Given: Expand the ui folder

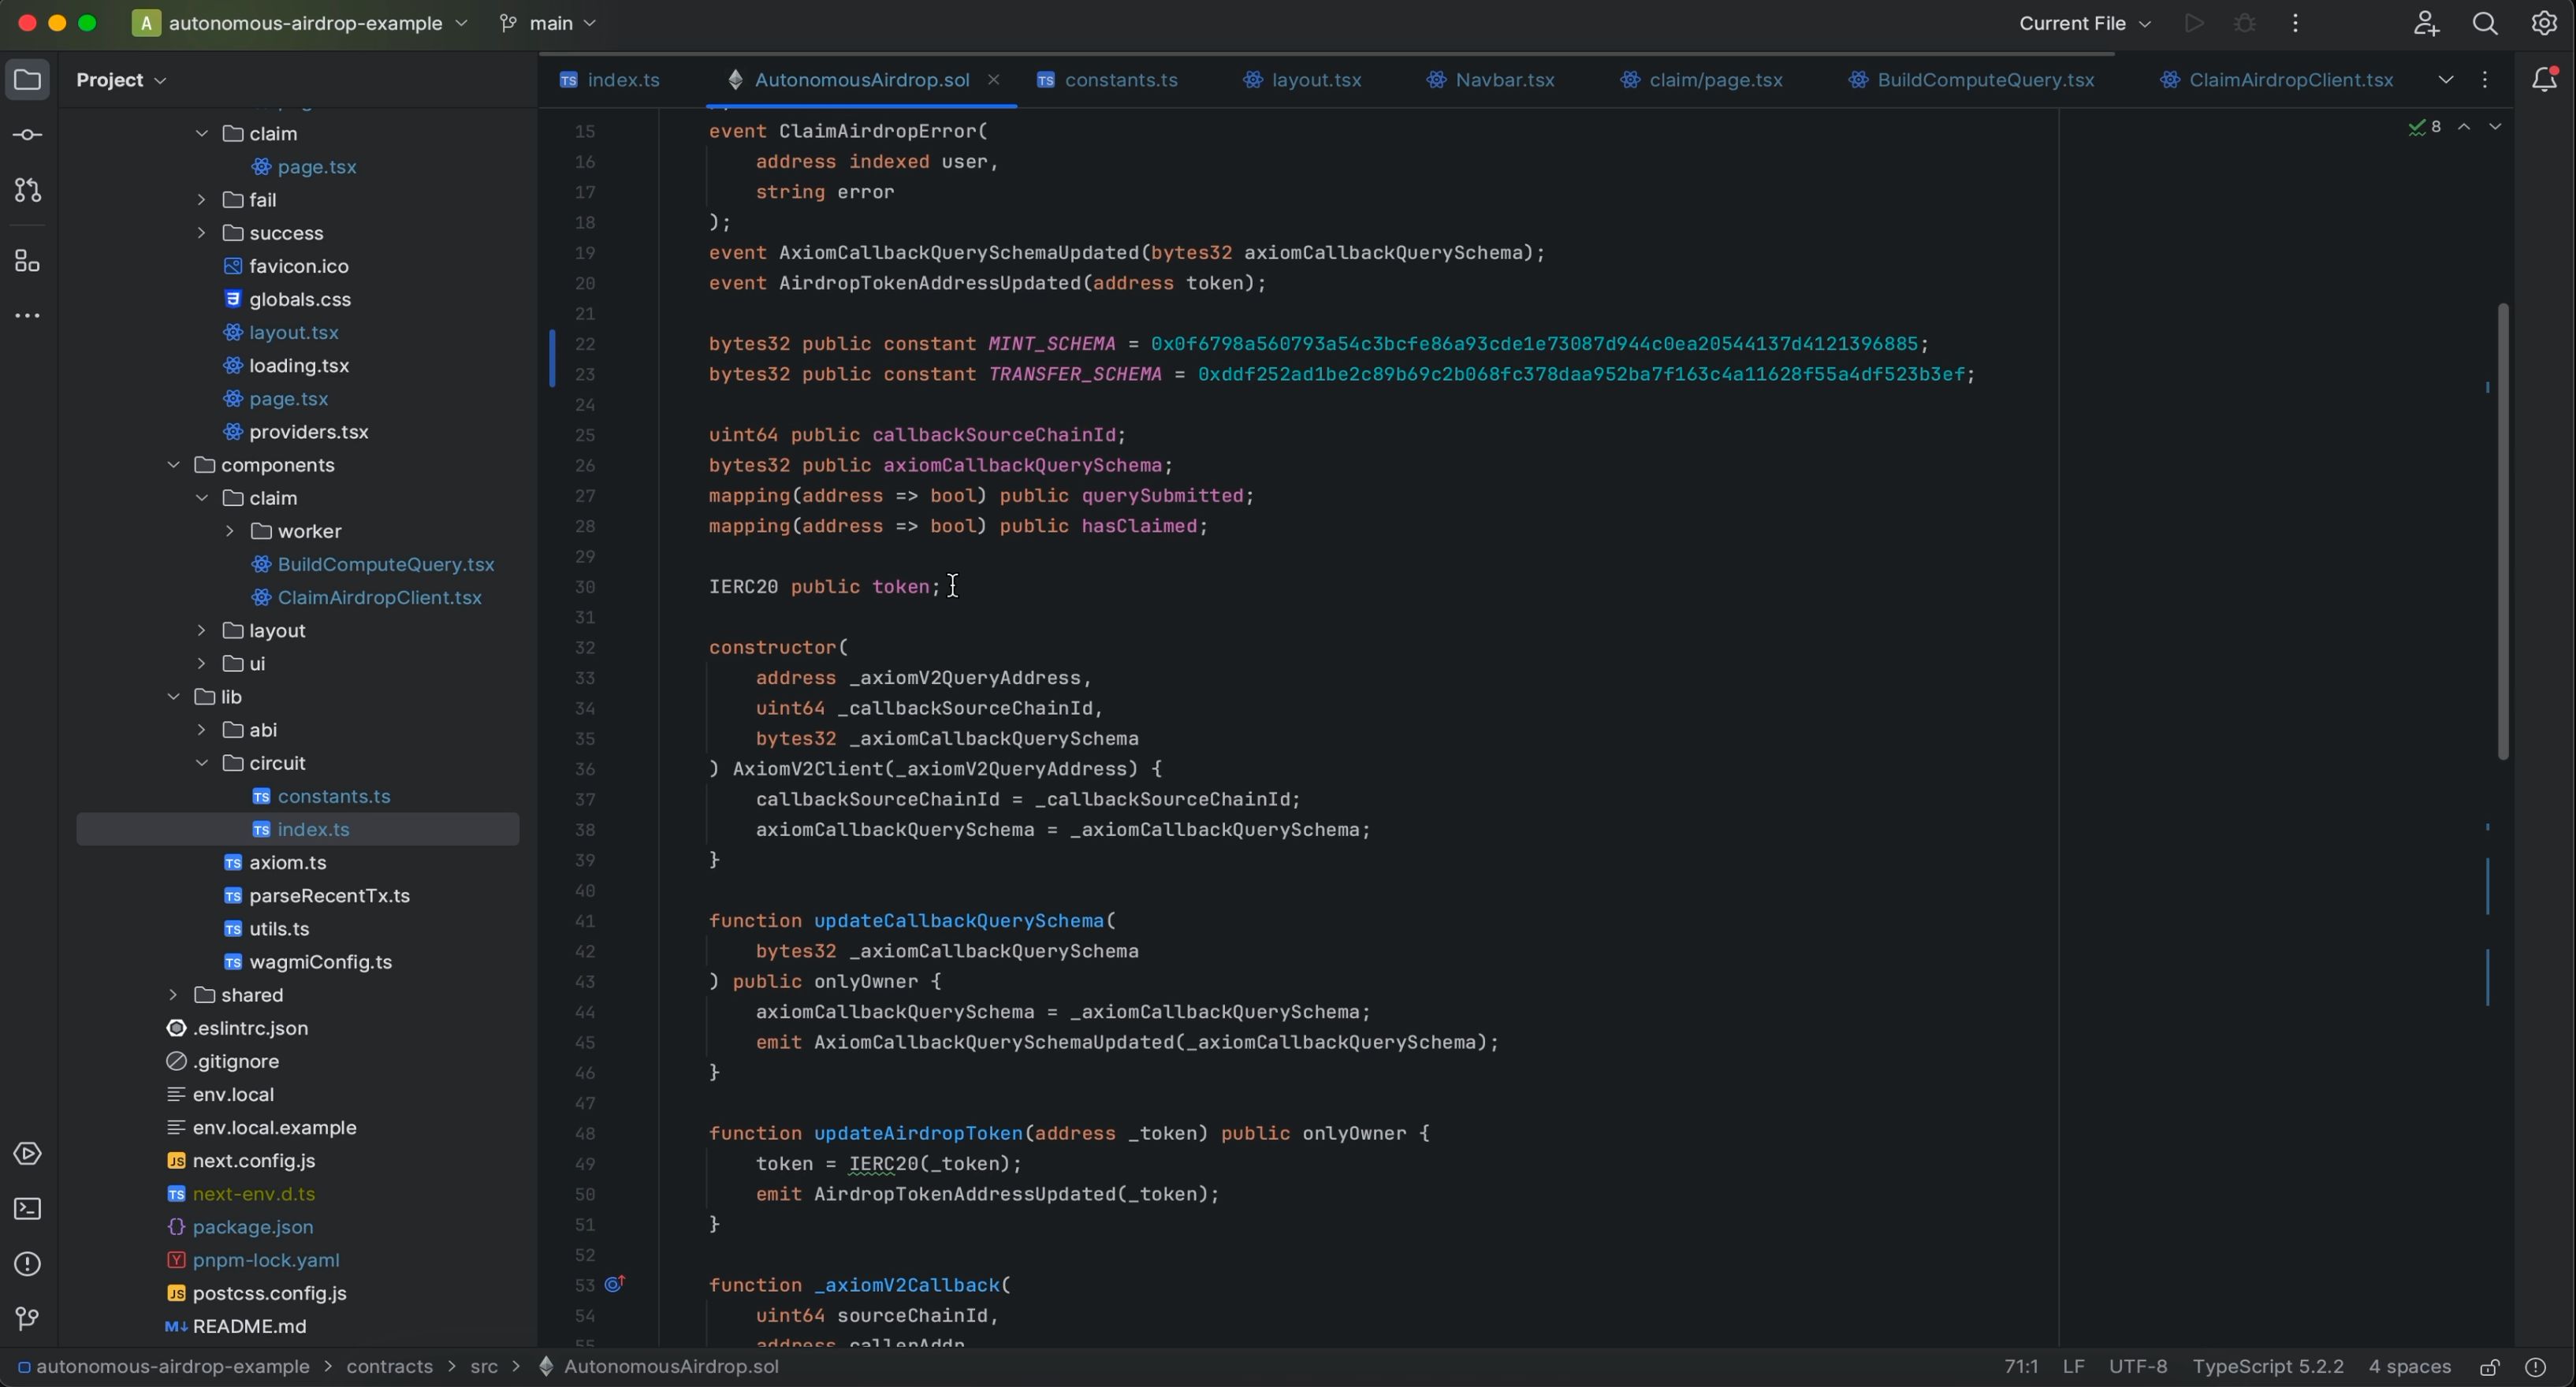Looking at the screenshot, I should (x=201, y=664).
